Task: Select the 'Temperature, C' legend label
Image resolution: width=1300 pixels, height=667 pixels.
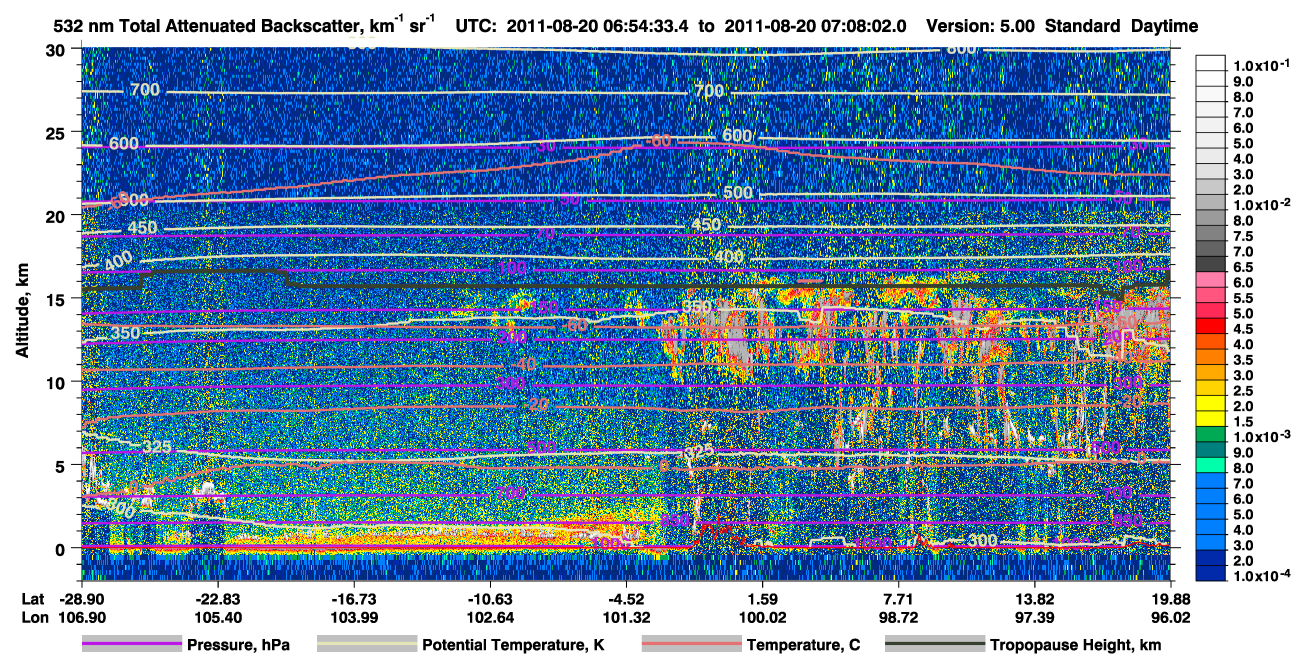Action: [x=803, y=646]
